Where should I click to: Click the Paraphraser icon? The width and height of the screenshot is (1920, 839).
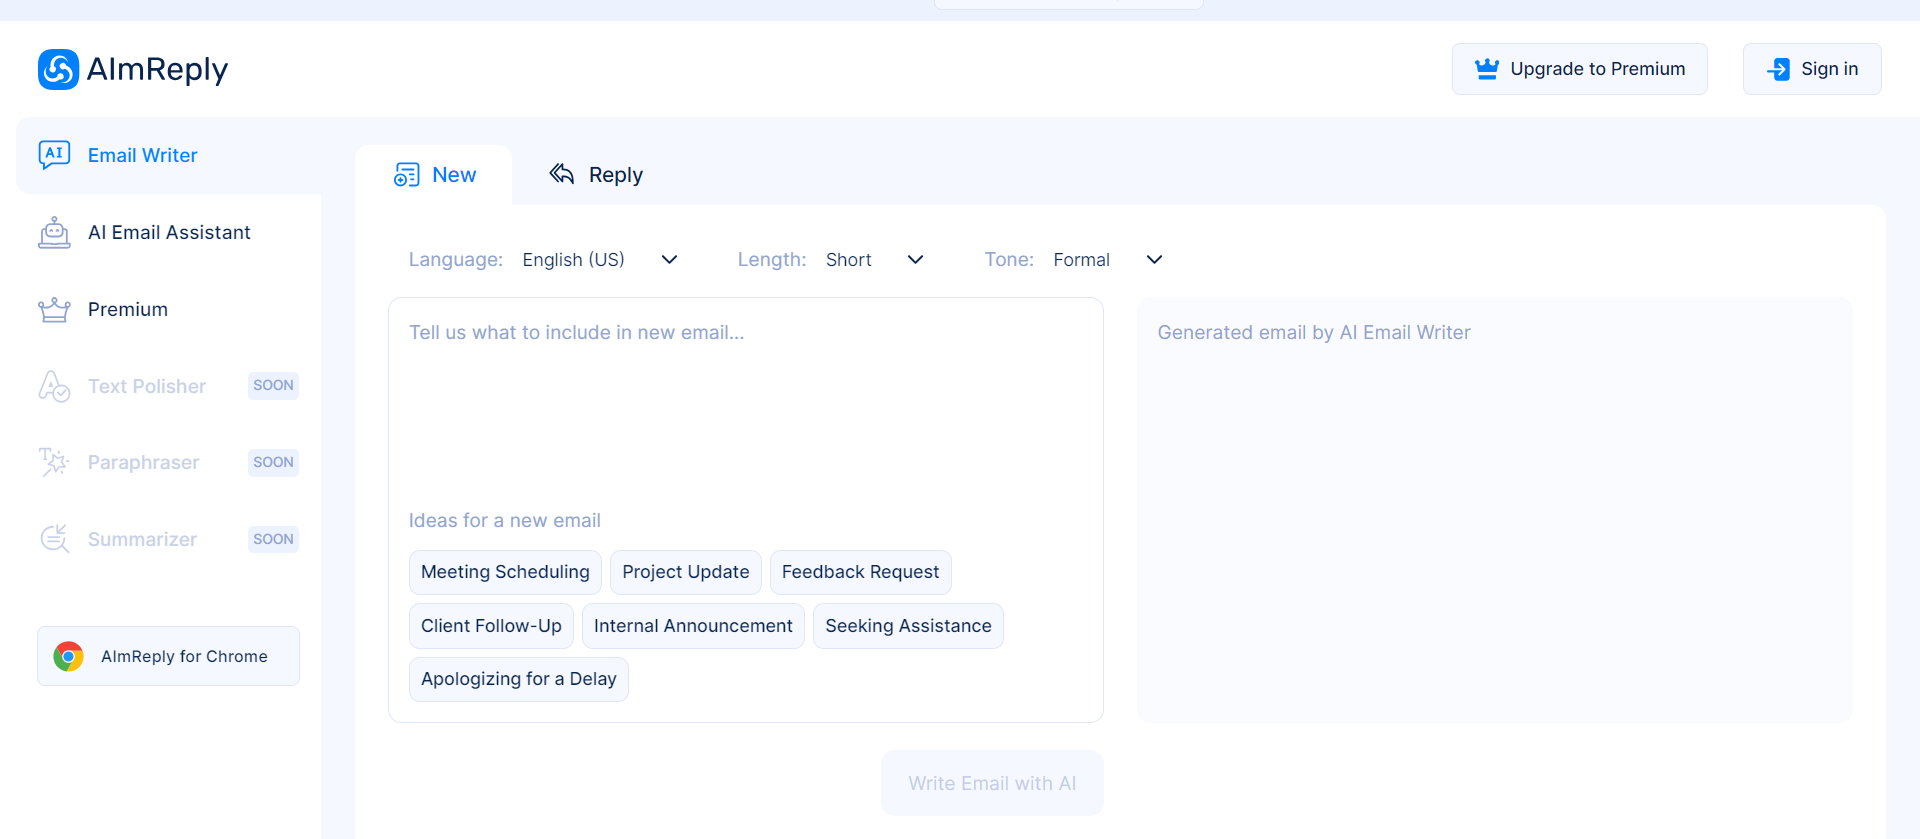pos(54,462)
